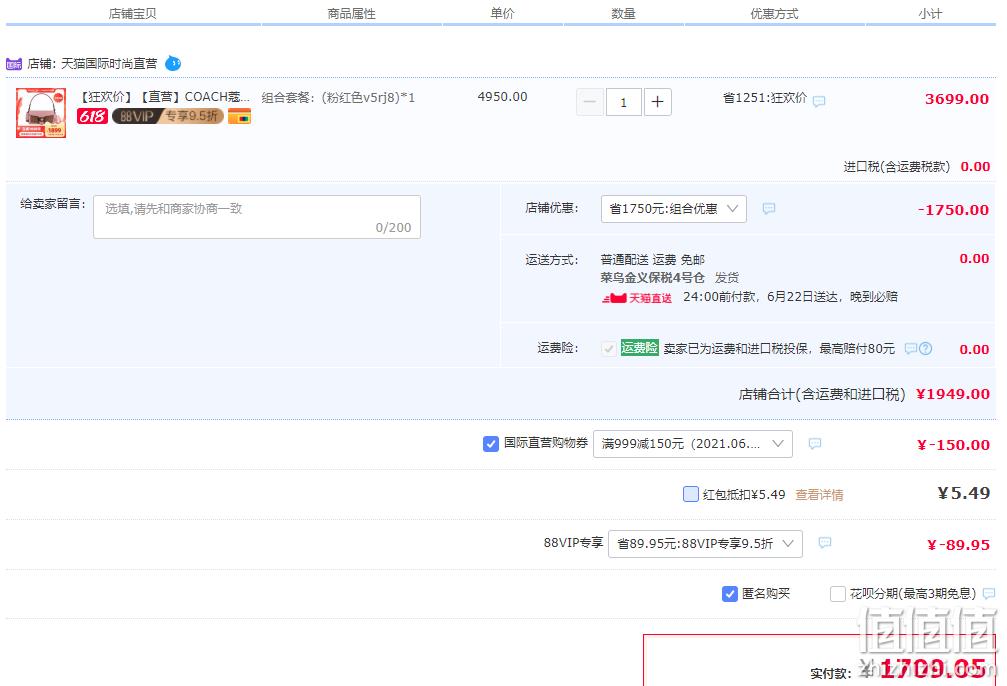Viewport: 1007px width, 686px height.
Task: Click the credit card icon under product title
Action: (239, 116)
